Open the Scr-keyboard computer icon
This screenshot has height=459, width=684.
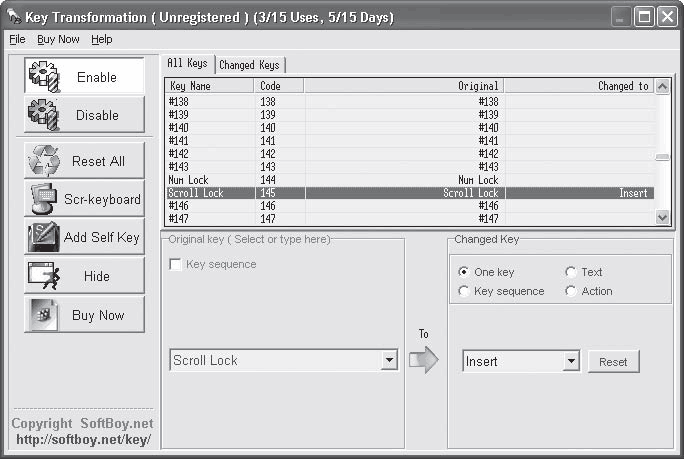(x=44, y=199)
